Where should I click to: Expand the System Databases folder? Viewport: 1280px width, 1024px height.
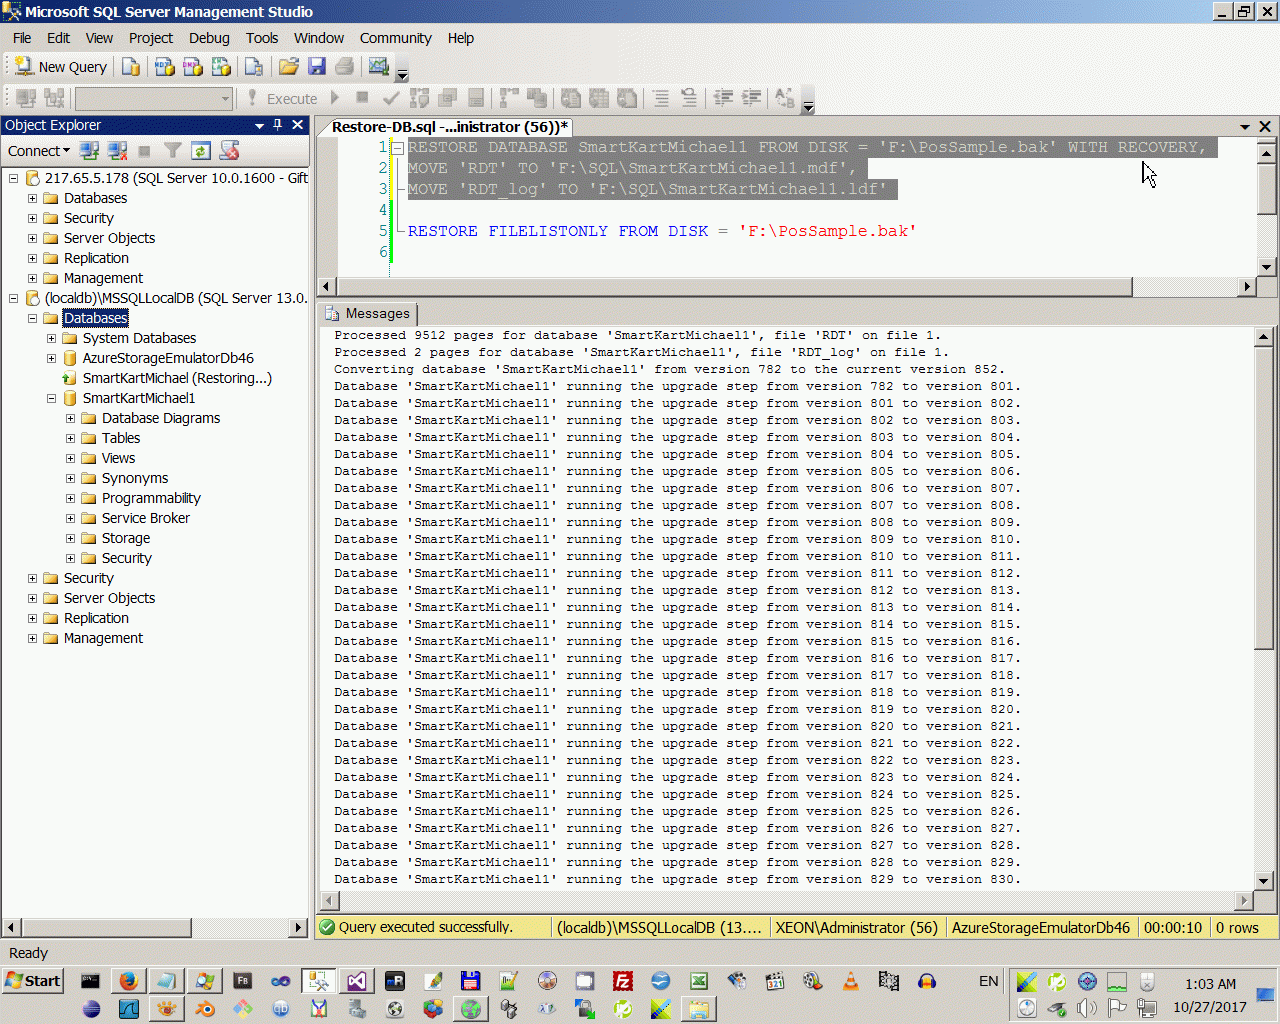pyautogui.click(x=51, y=338)
